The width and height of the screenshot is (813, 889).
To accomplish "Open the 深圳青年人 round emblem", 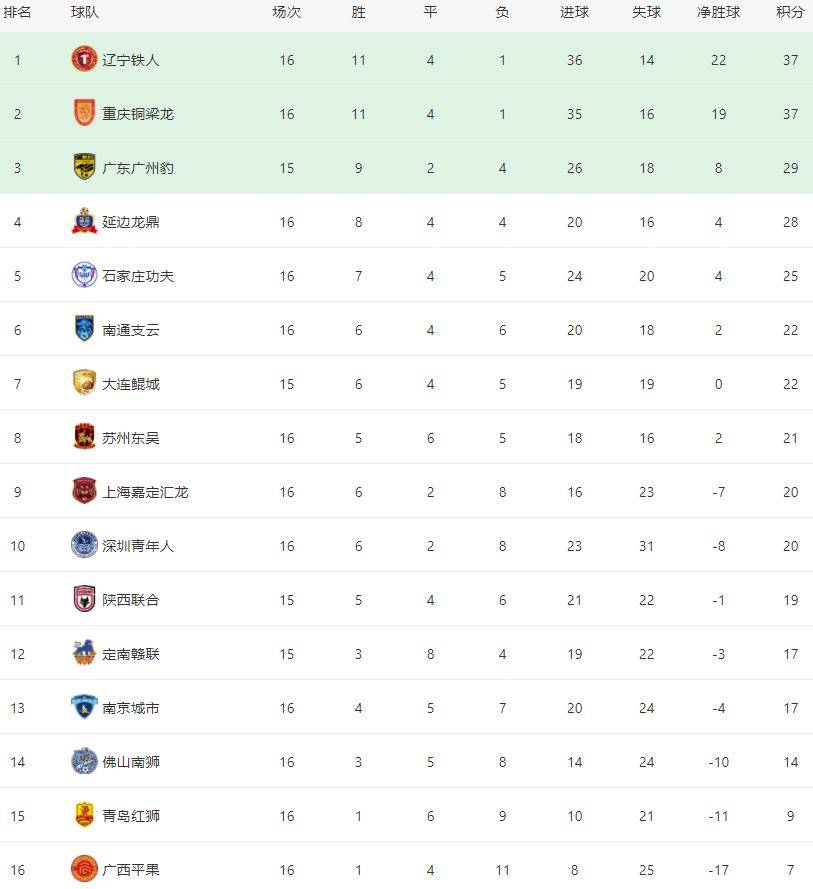I will pos(84,545).
